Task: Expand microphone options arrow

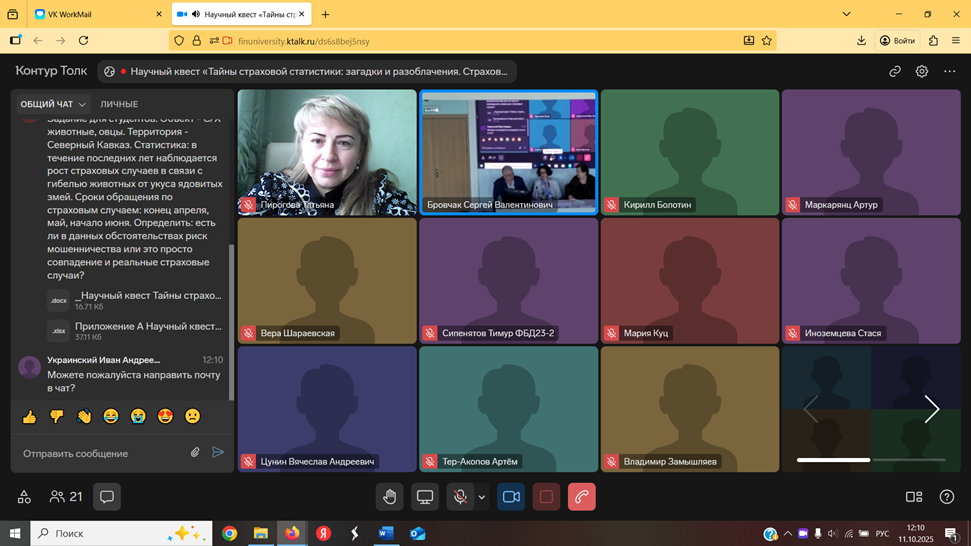Action: [482, 497]
